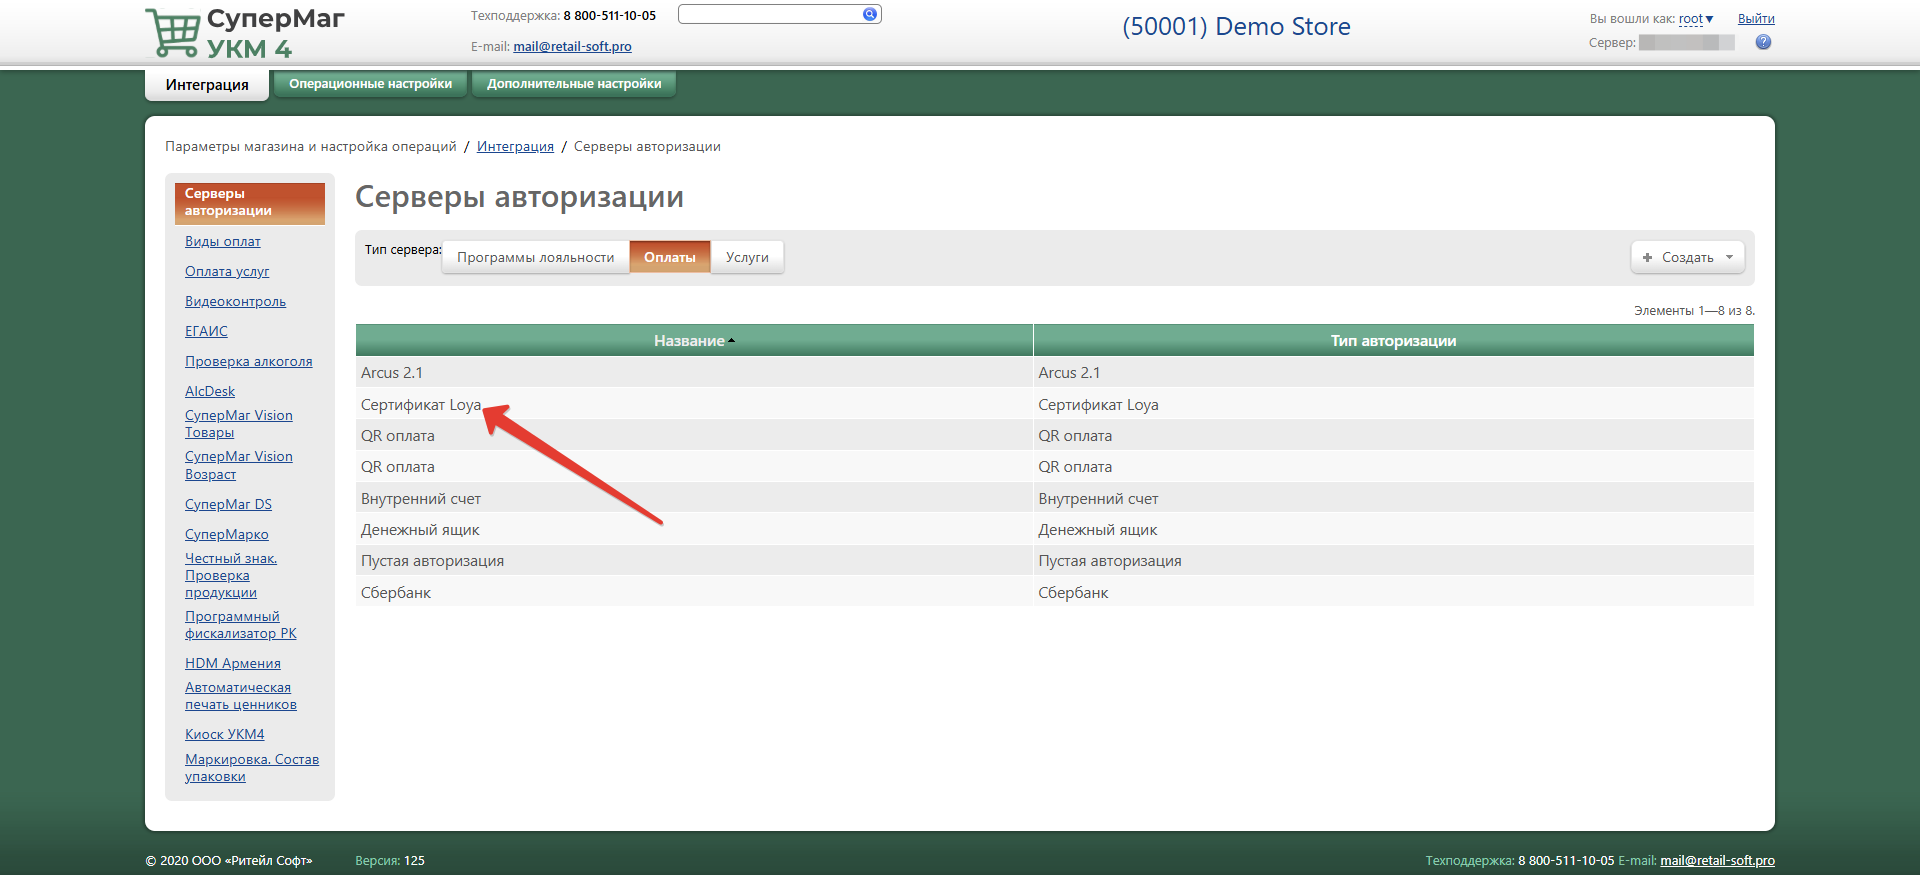Select the Услуги server type filter

click(747, 257)
